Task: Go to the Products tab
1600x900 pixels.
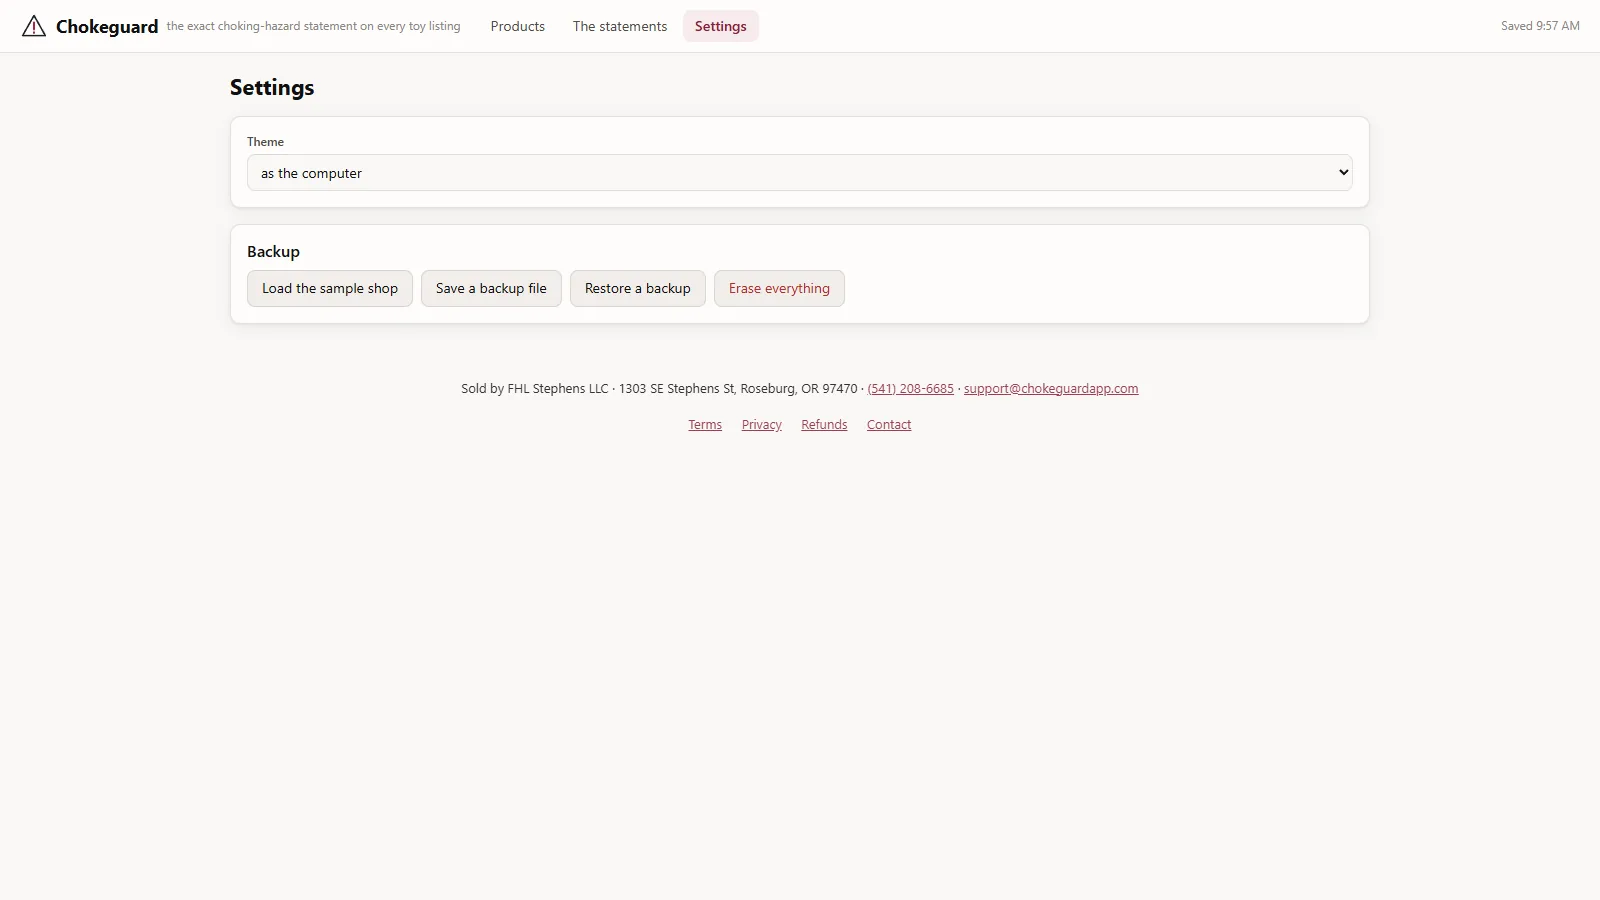Action: pyautogui.click(x=518, y=27)
